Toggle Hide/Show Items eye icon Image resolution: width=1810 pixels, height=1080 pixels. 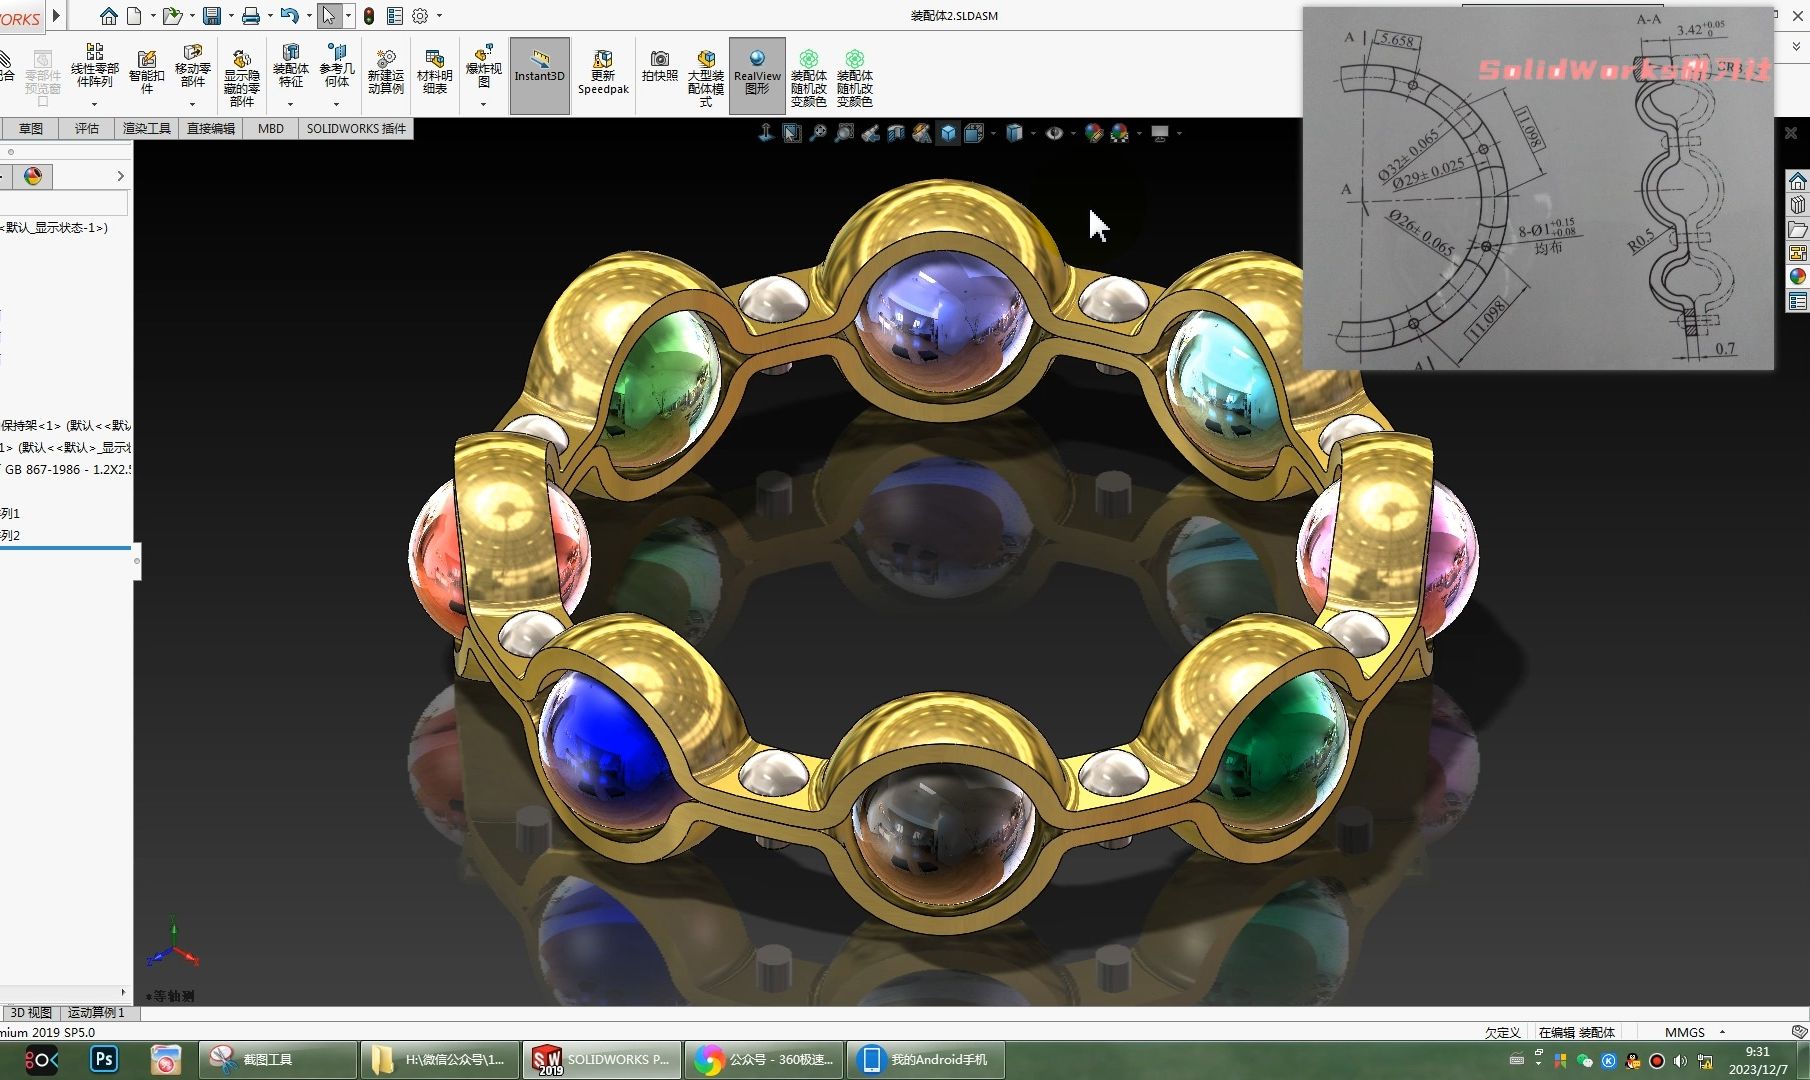tap(1054, 133)
